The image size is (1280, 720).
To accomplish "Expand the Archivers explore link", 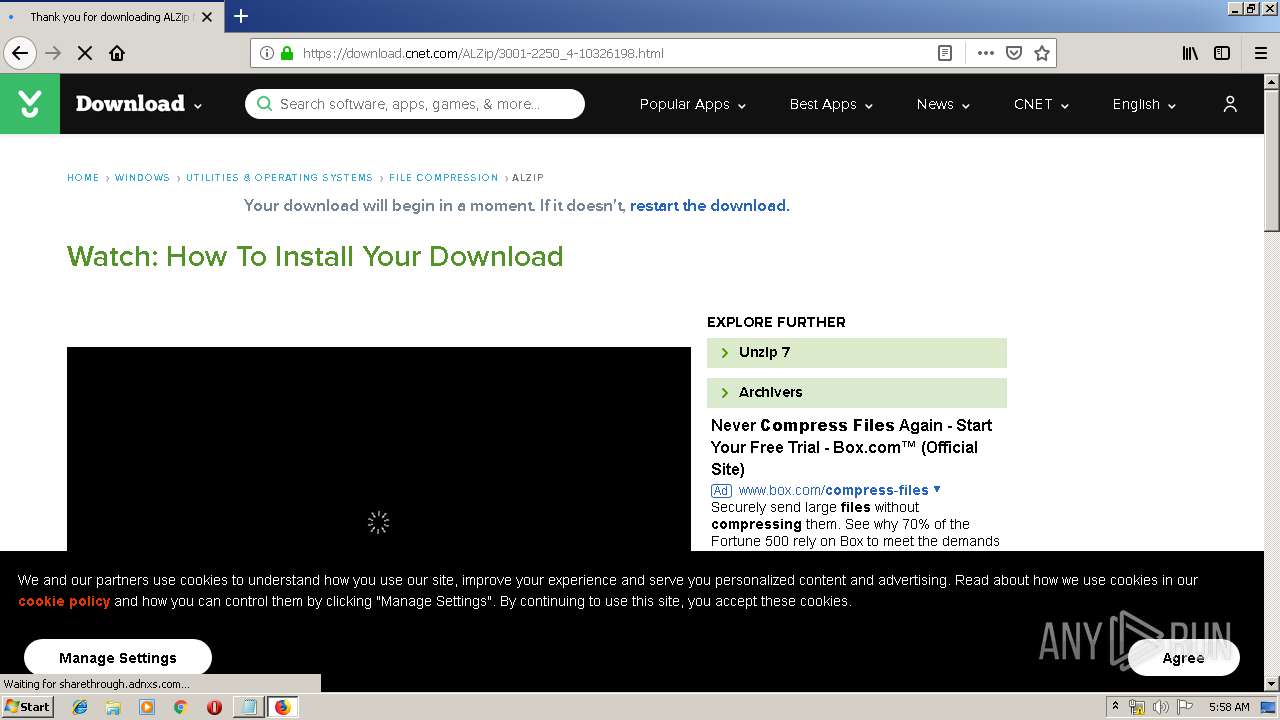I will click(857, 393).
